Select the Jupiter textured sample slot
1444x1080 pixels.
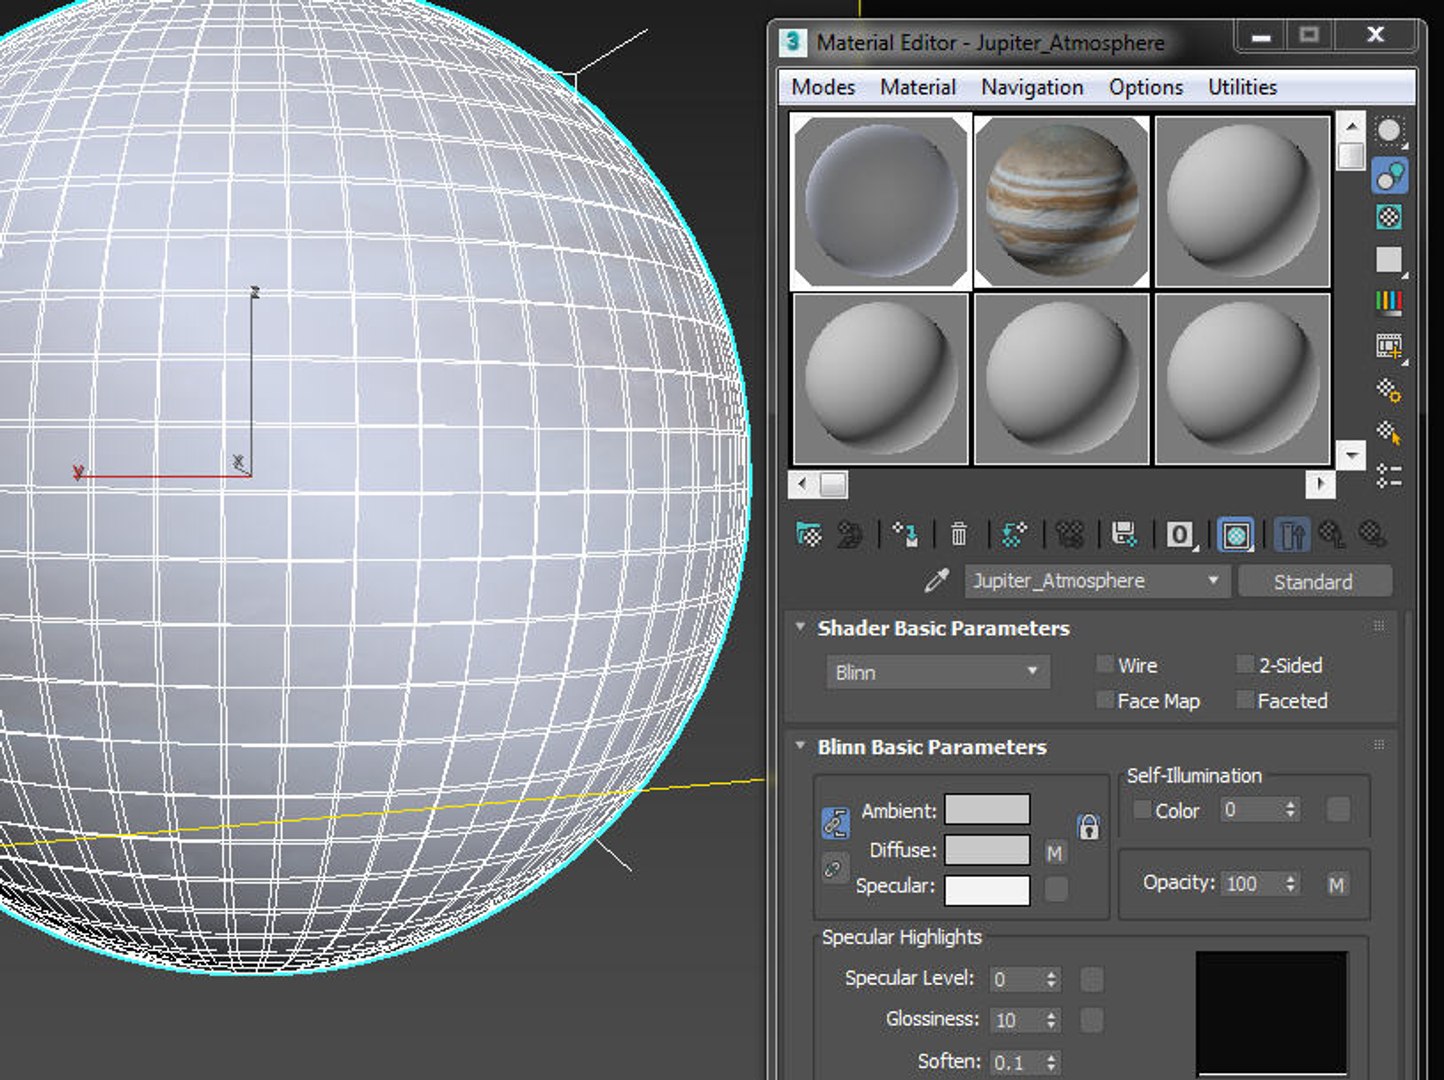click(x=1061, y=201)
